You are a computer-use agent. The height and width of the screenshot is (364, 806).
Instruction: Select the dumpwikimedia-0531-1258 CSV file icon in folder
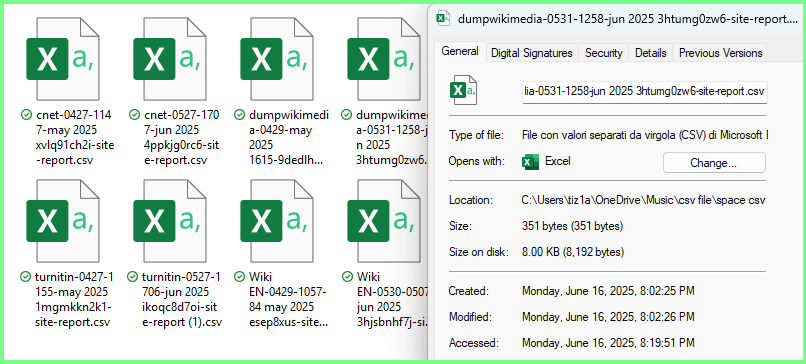[384, 59]
